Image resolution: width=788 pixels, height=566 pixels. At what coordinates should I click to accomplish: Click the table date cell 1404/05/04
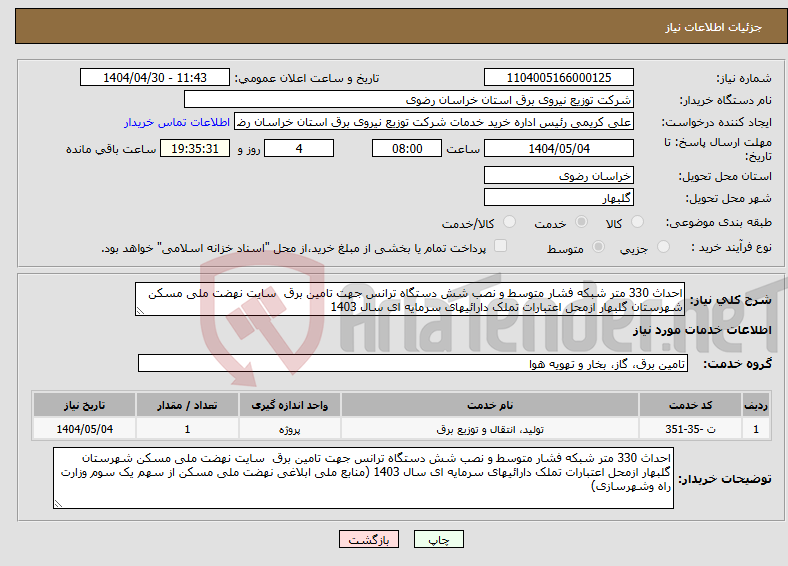click(84, 429)
